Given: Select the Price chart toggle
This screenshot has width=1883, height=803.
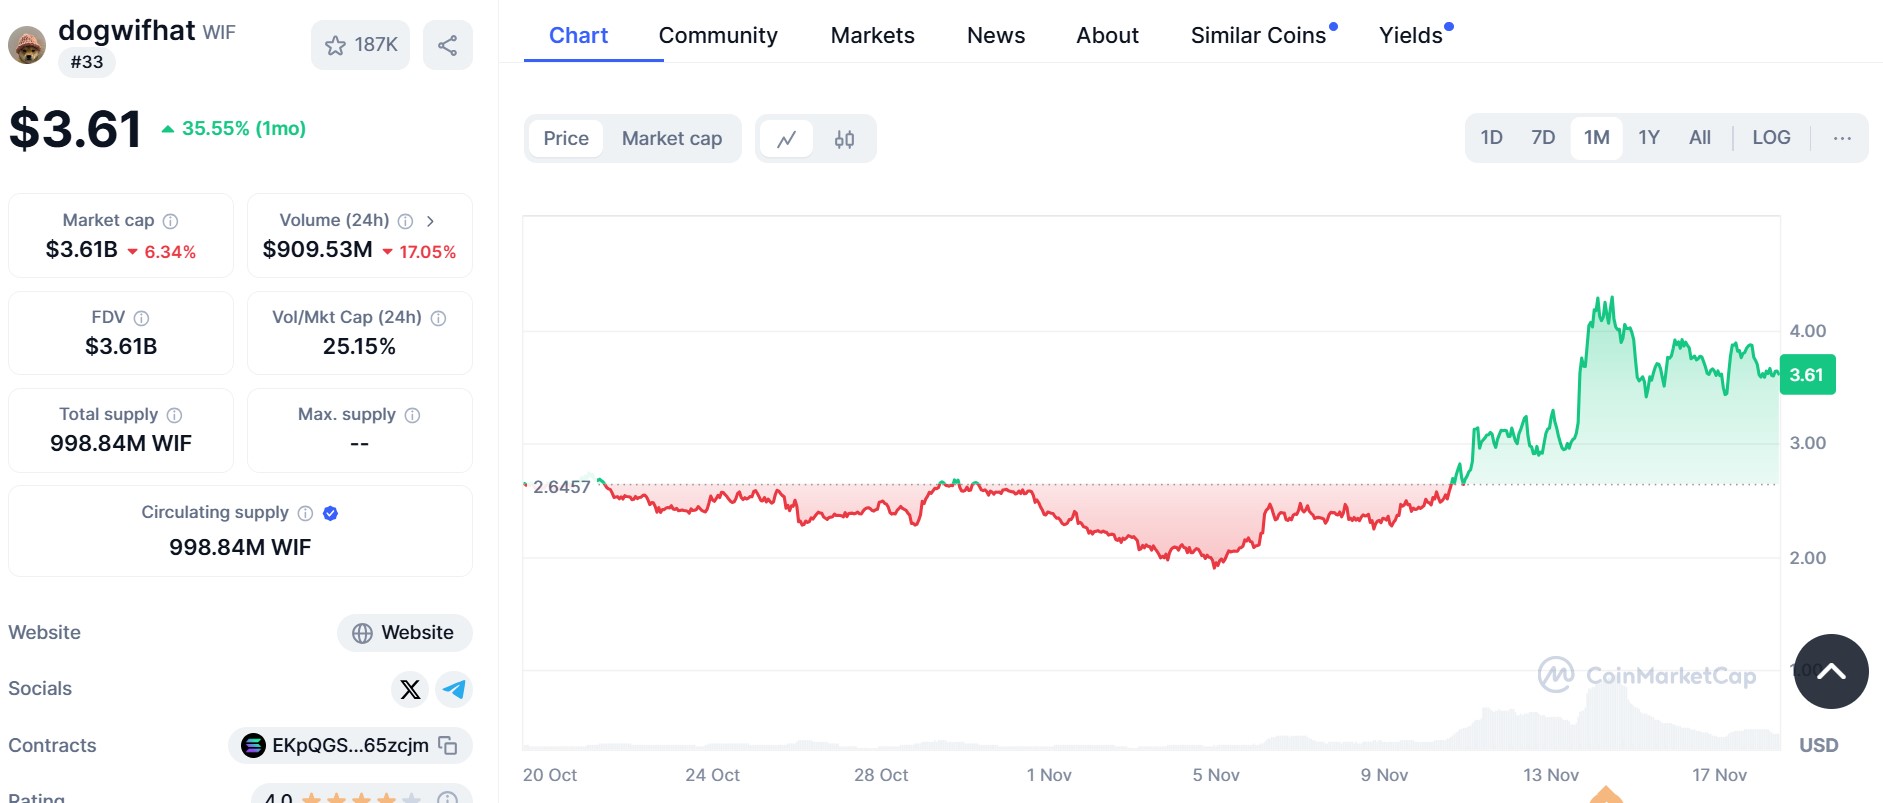Looking at the screenshot, I should pos(565,139).
